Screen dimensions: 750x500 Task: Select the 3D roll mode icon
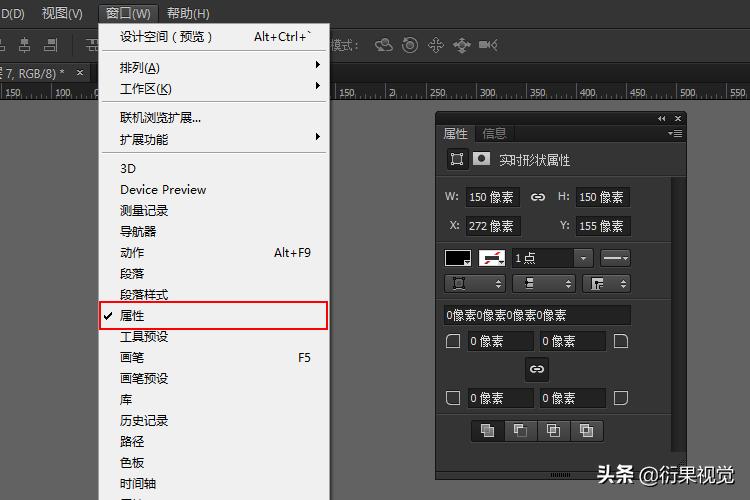(x=410, y=45)
